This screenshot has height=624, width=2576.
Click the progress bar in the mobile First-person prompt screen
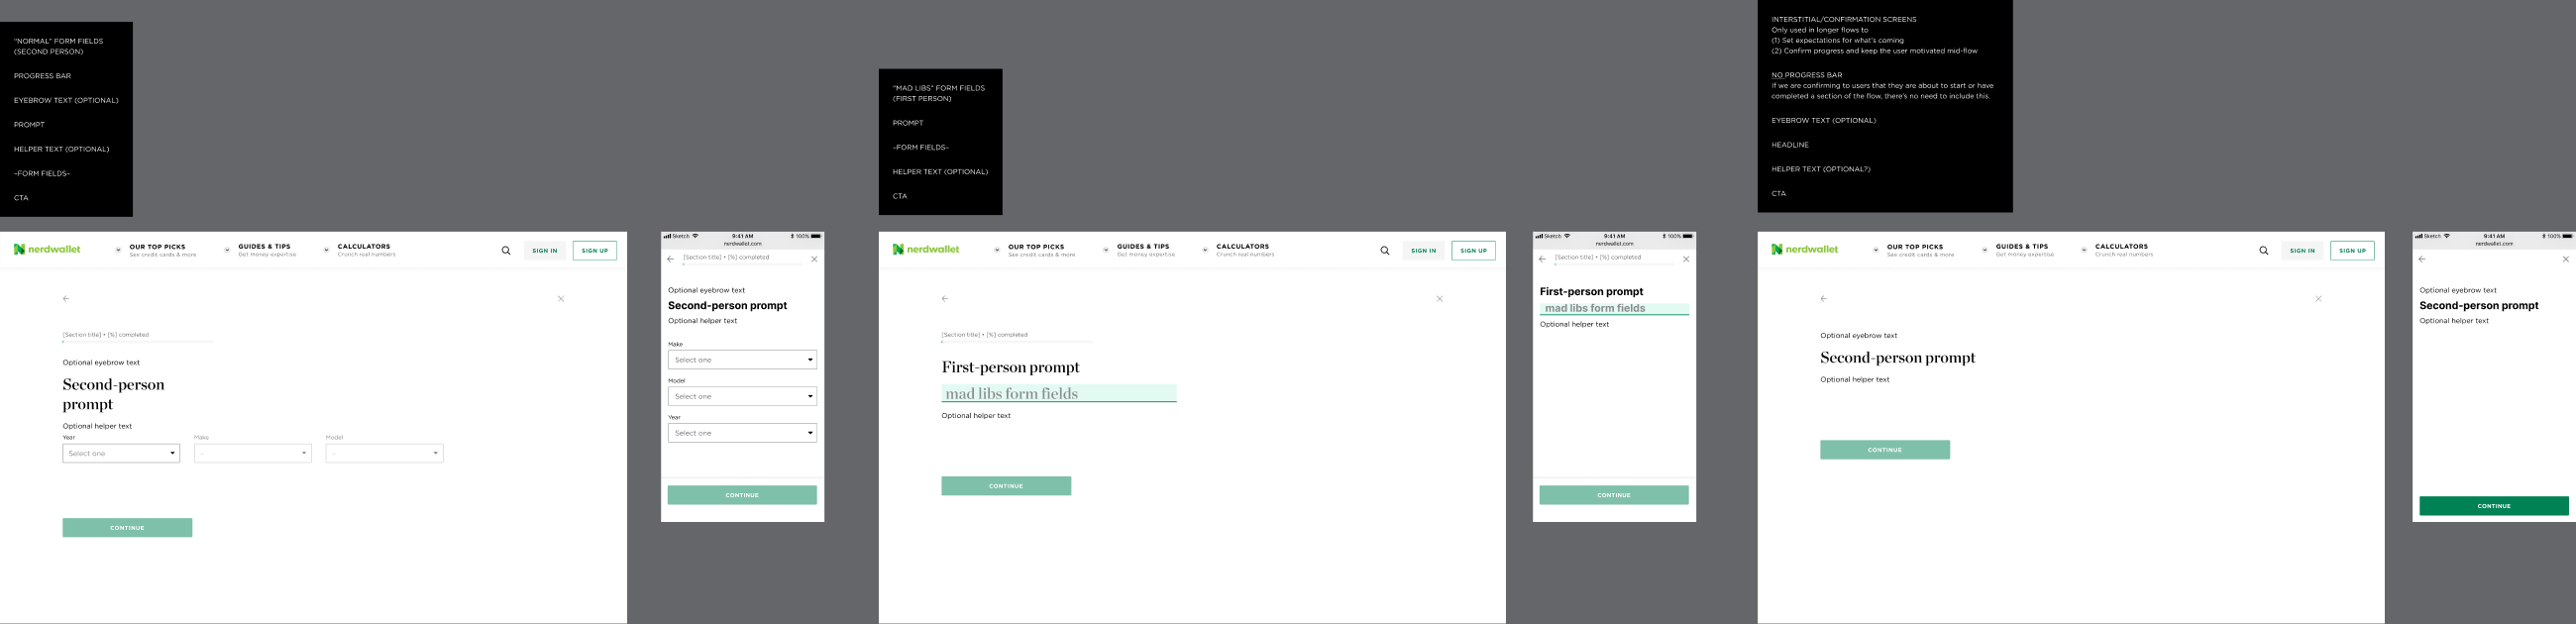[1614, 265]
